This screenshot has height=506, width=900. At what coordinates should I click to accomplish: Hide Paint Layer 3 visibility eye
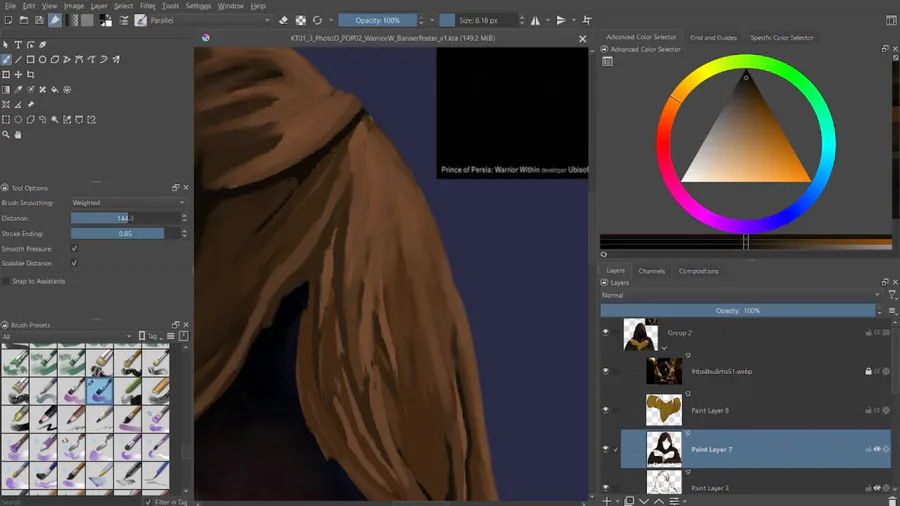[x=606, y=488]
